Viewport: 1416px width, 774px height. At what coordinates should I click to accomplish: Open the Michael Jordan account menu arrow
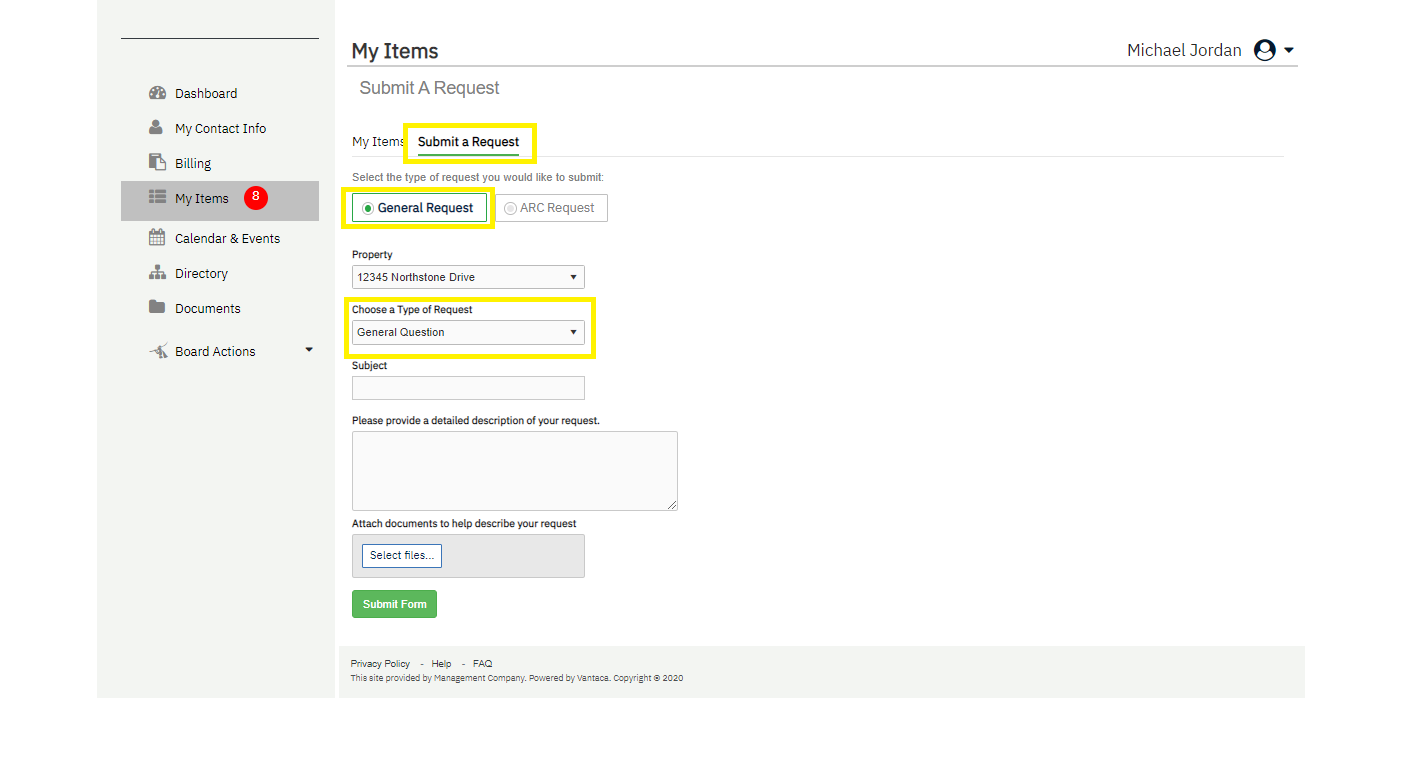pos(1289,50)
